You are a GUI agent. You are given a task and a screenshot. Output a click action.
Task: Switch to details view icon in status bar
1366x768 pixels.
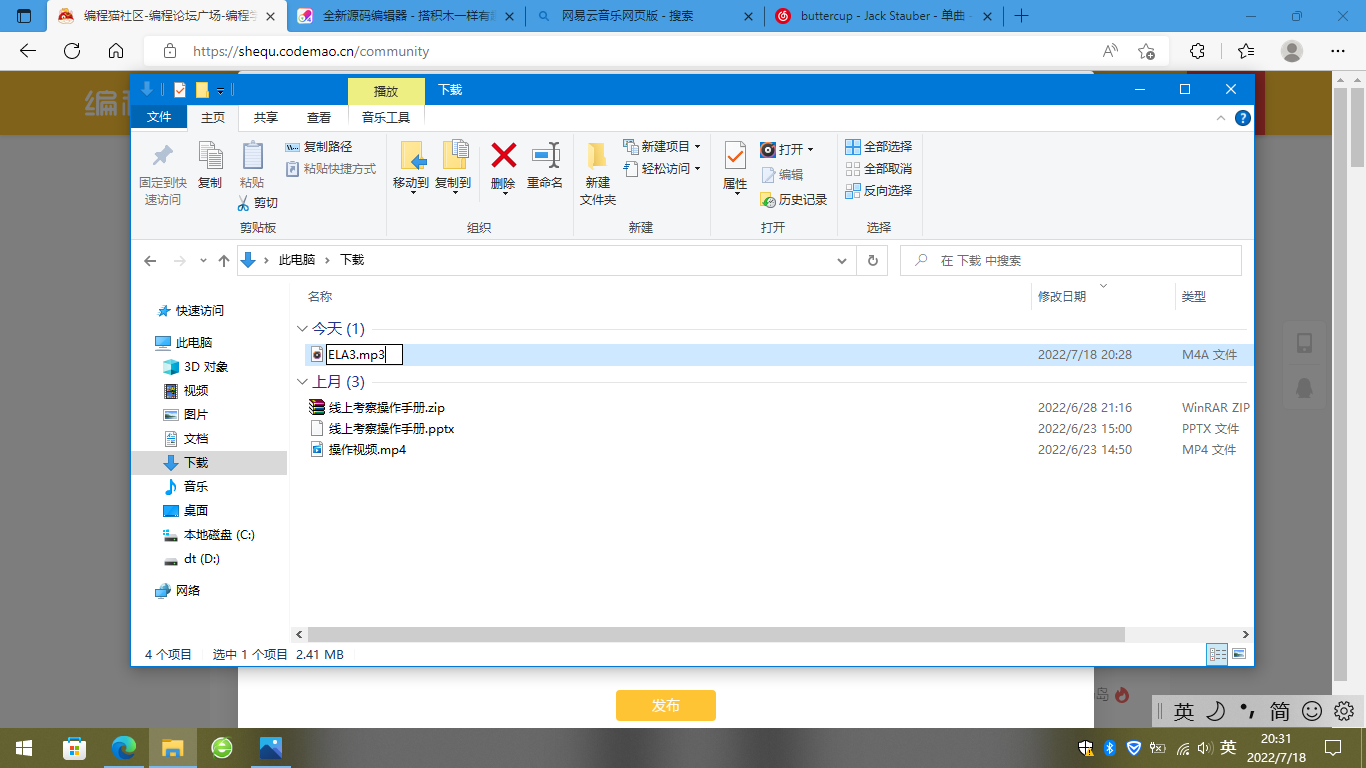point(1217,654)
